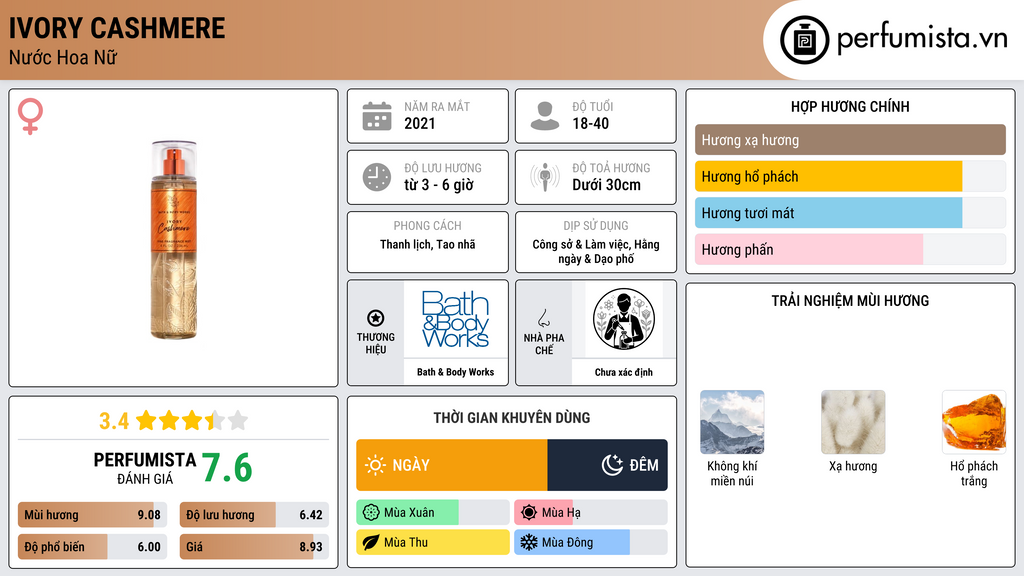Screen dimensions: 1024x576
Task: Click the Giá 8.93 score bar
Action: point(254,547)
